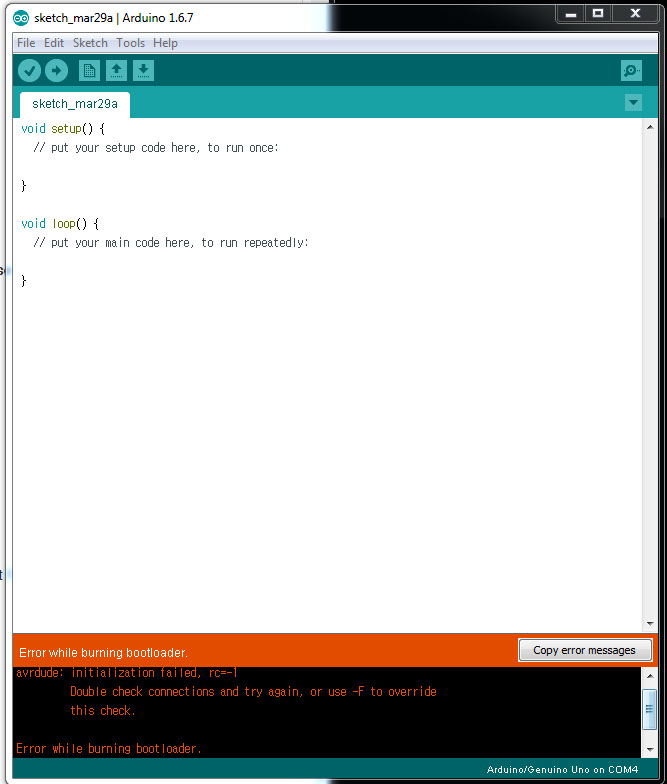This screenshot has width=667, height=784.
Task: Open the File menu
Action: coord(26,43)
